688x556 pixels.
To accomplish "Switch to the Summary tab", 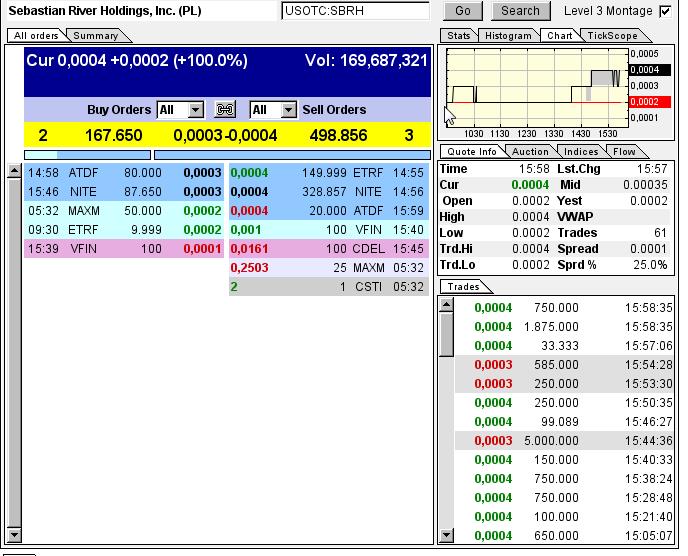I will pyautogui.click(x=96, y=36).
